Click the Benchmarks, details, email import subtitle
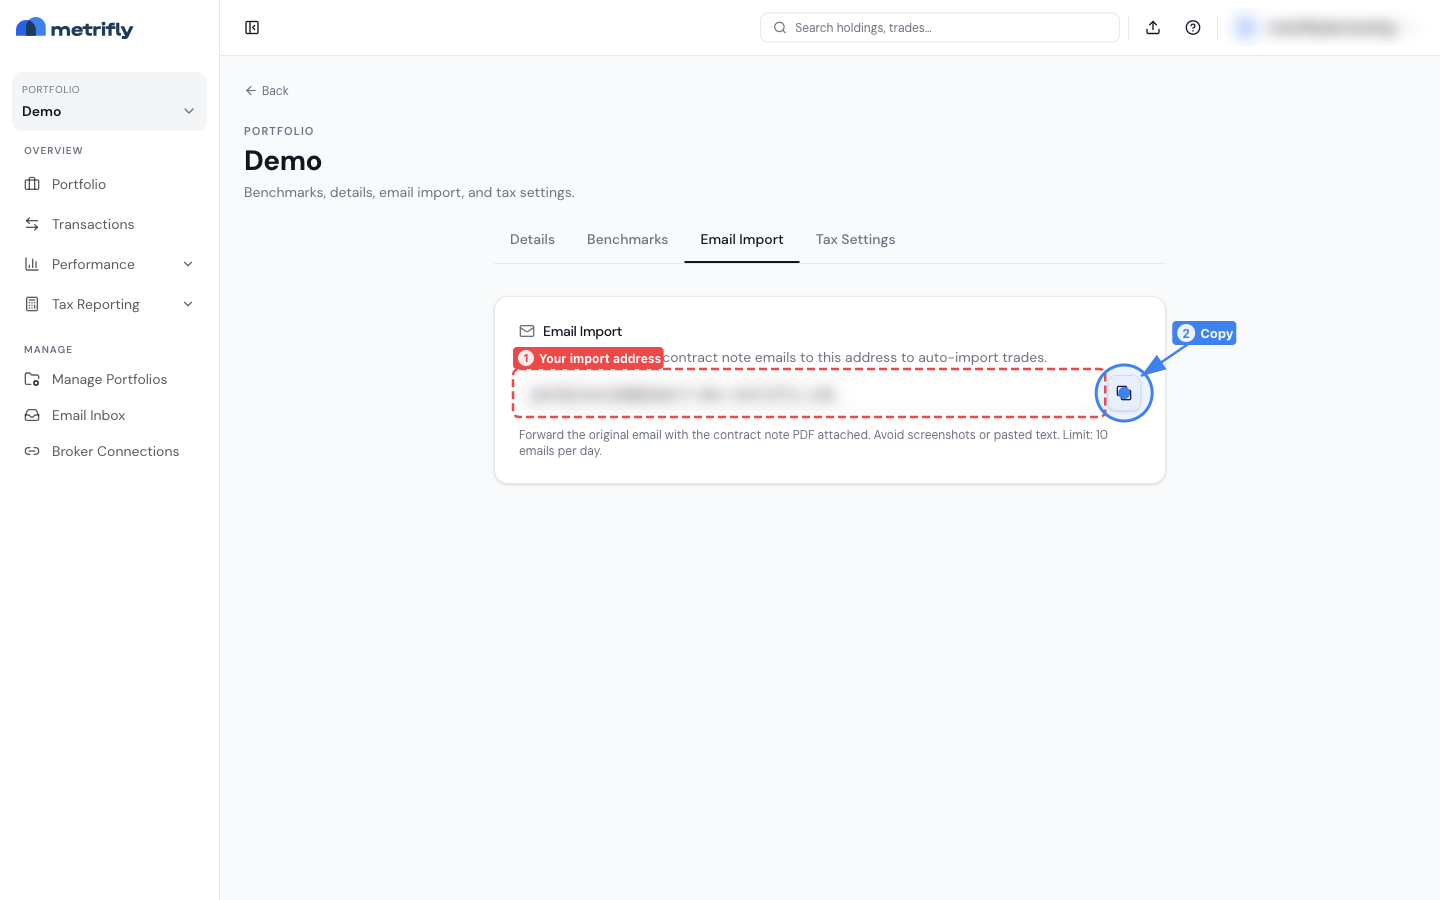The image size is (1440, 900). click(x=409, y=192)
